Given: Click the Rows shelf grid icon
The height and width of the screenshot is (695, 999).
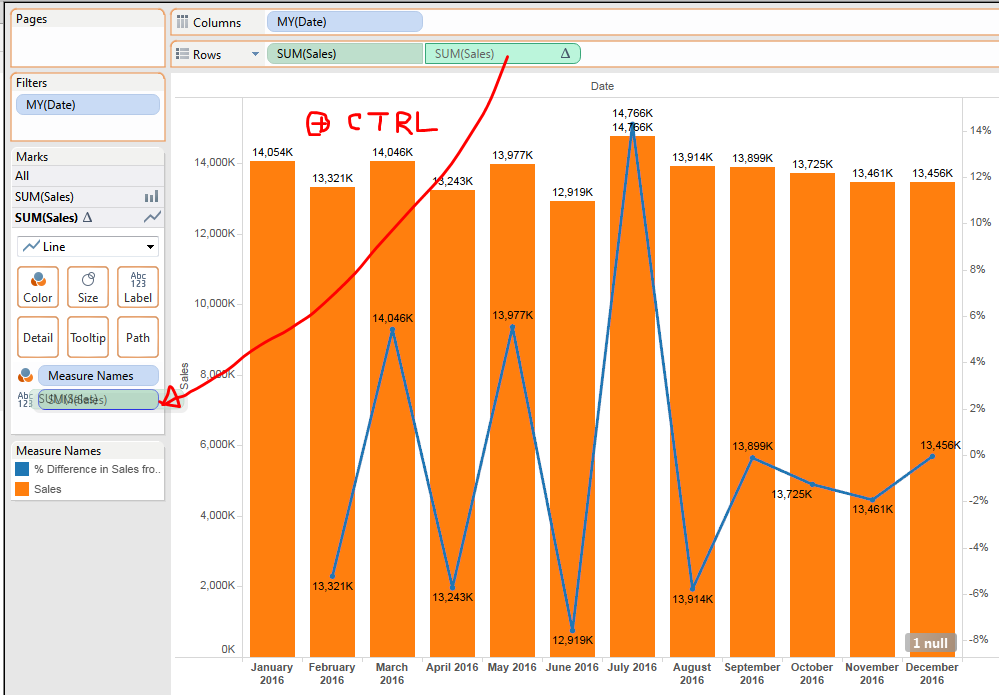Looking at the screenshot, I should point(182,54).
